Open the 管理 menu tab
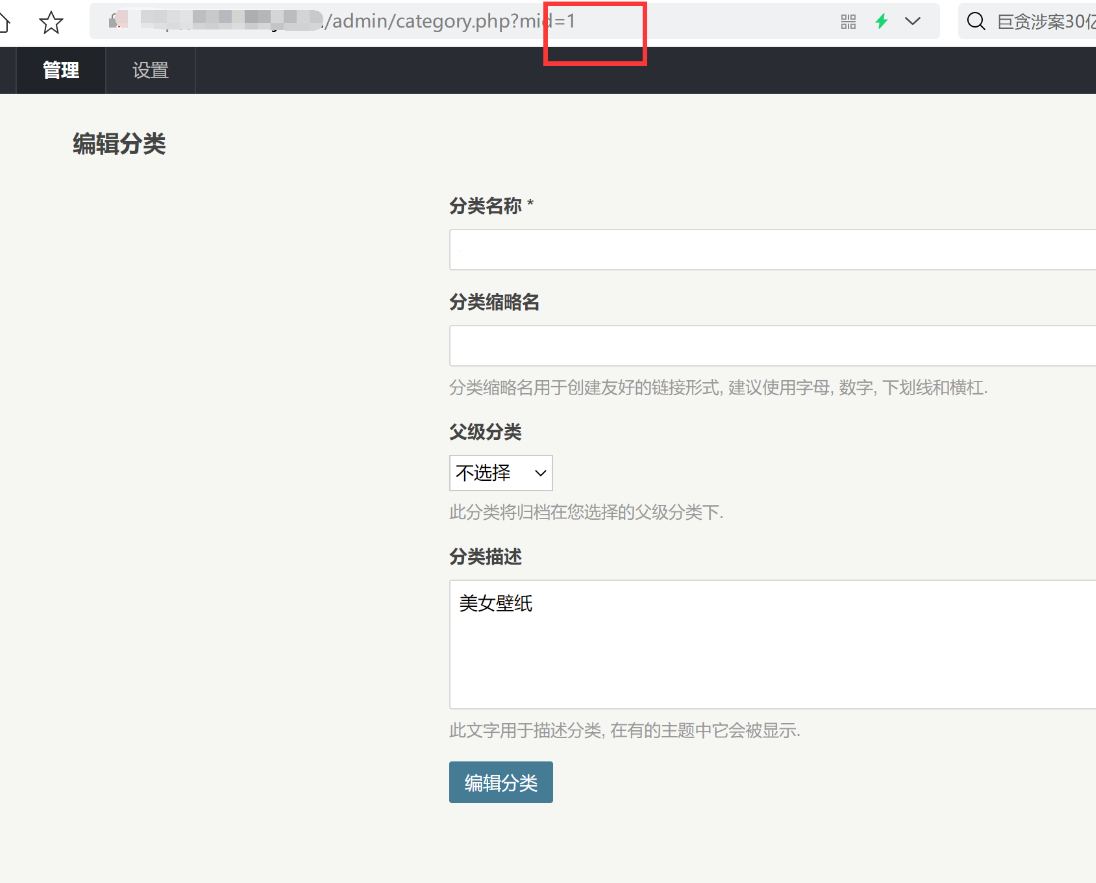 (x=61, y=71)
